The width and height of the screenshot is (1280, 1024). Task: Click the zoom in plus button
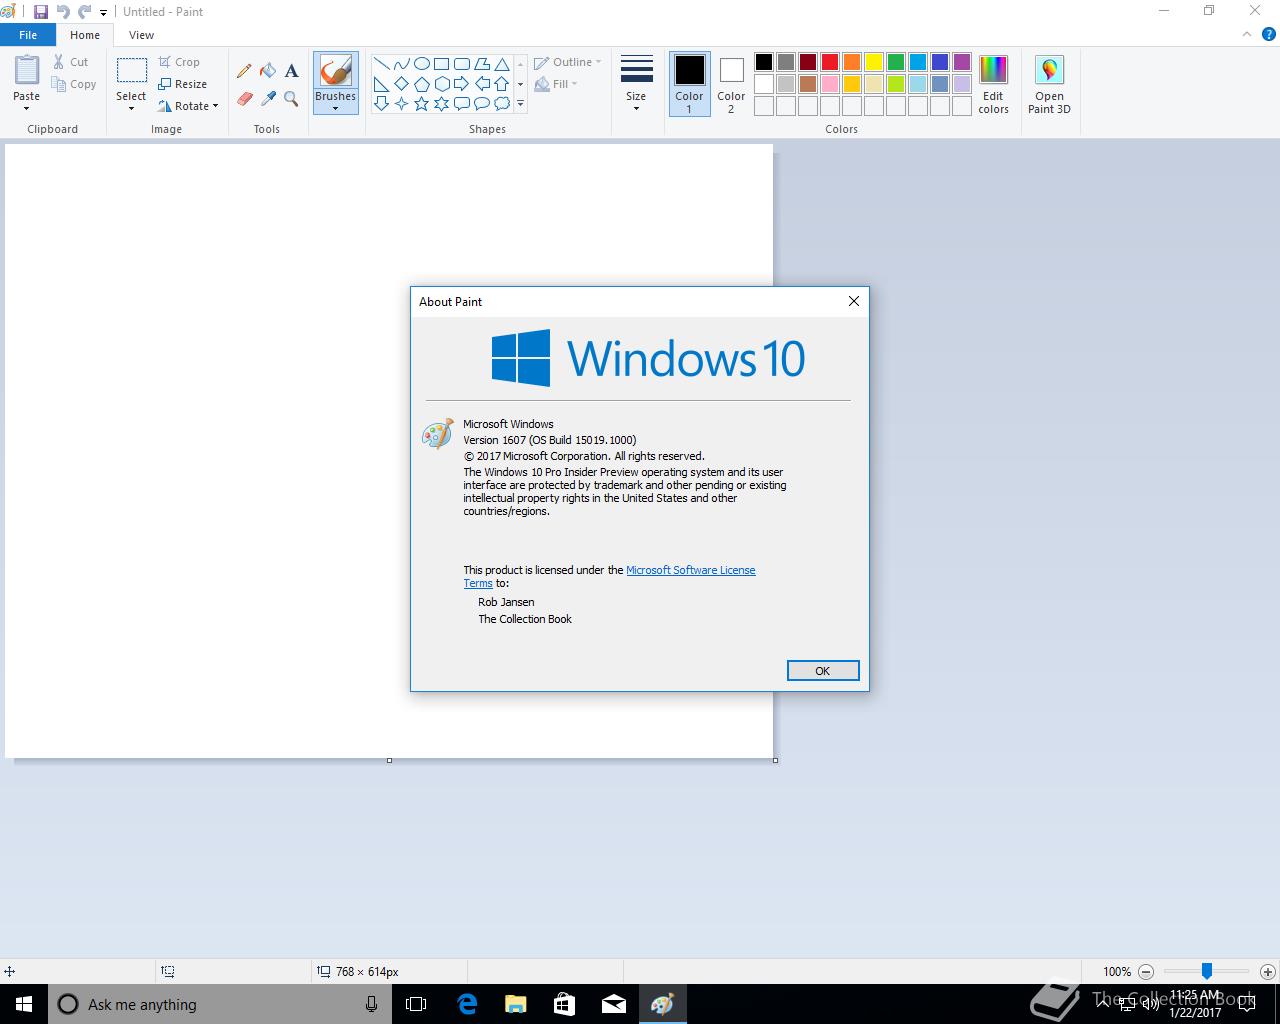point(1267,971)
